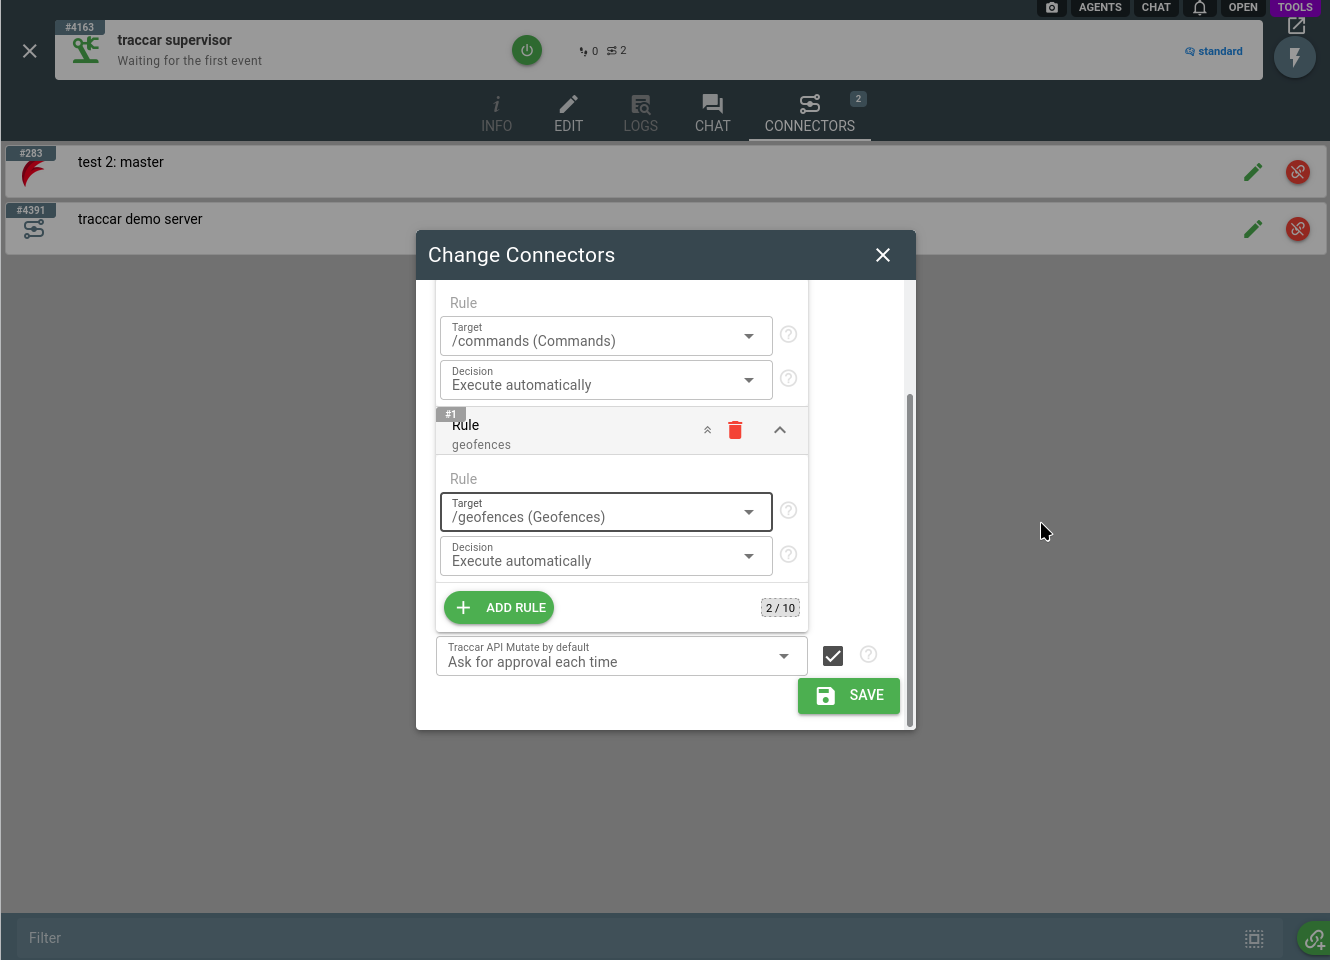Save the connector changes
1330x960 pixels.
(849, 696)
